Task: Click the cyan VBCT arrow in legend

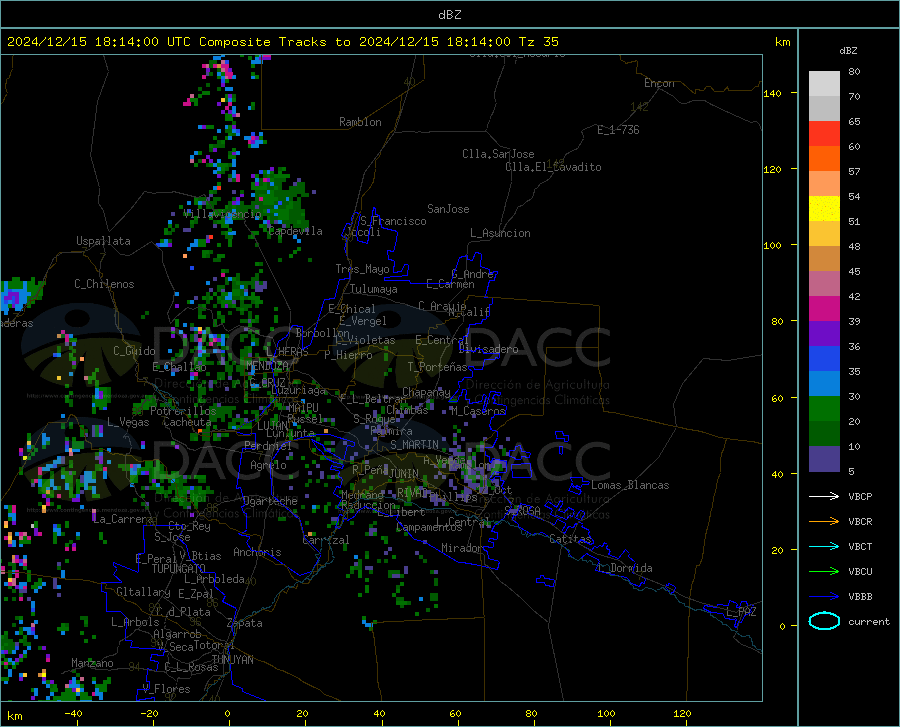Action: pos(824,546)
